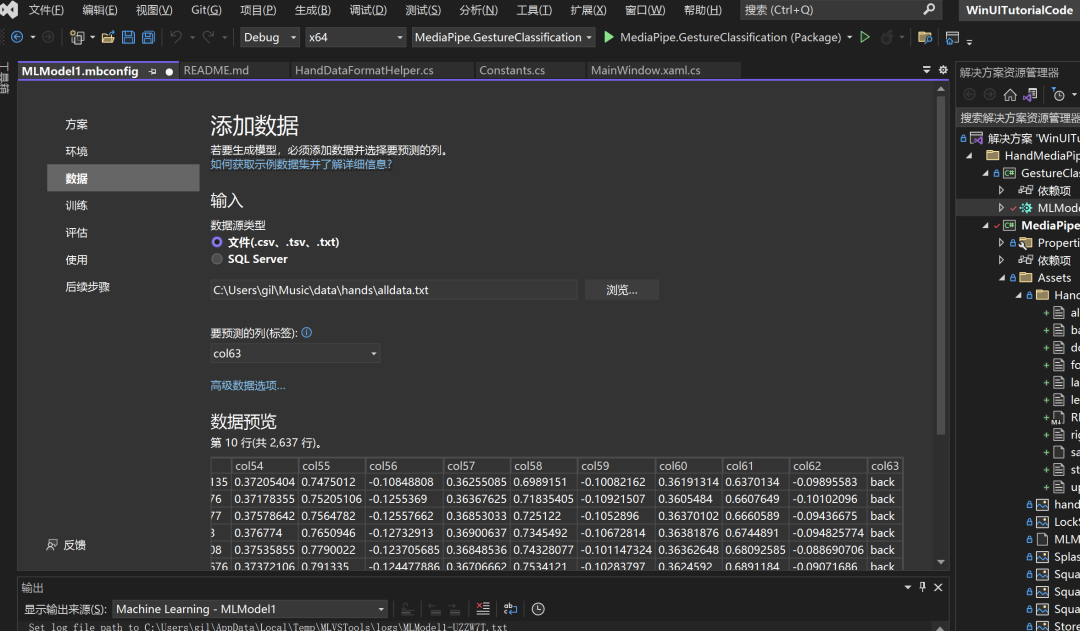Screen dimensions: 1080x631
Task: Open the Debug configuration dropdown
Action: click(269, 37)
